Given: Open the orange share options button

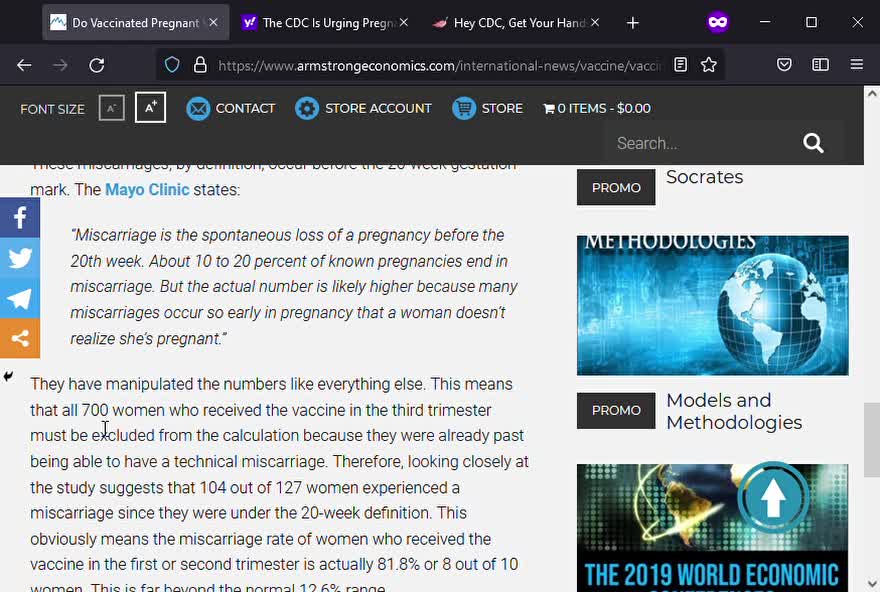Looking at the screenshot, I should [20, 338].
